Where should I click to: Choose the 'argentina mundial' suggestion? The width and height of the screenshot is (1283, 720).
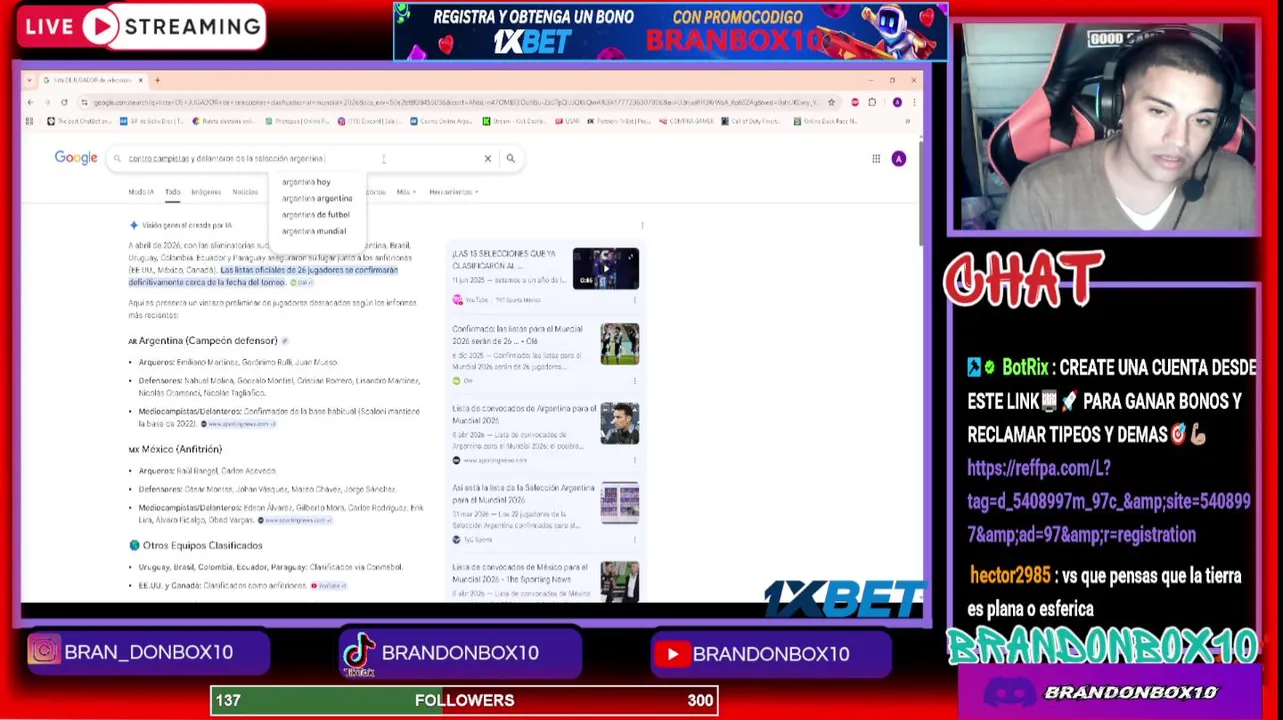[314, 231]
